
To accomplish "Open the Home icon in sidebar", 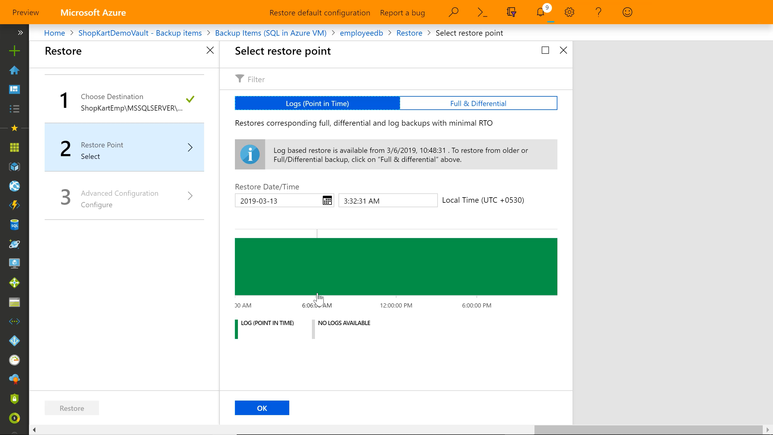I will click(x=14, y=70).
